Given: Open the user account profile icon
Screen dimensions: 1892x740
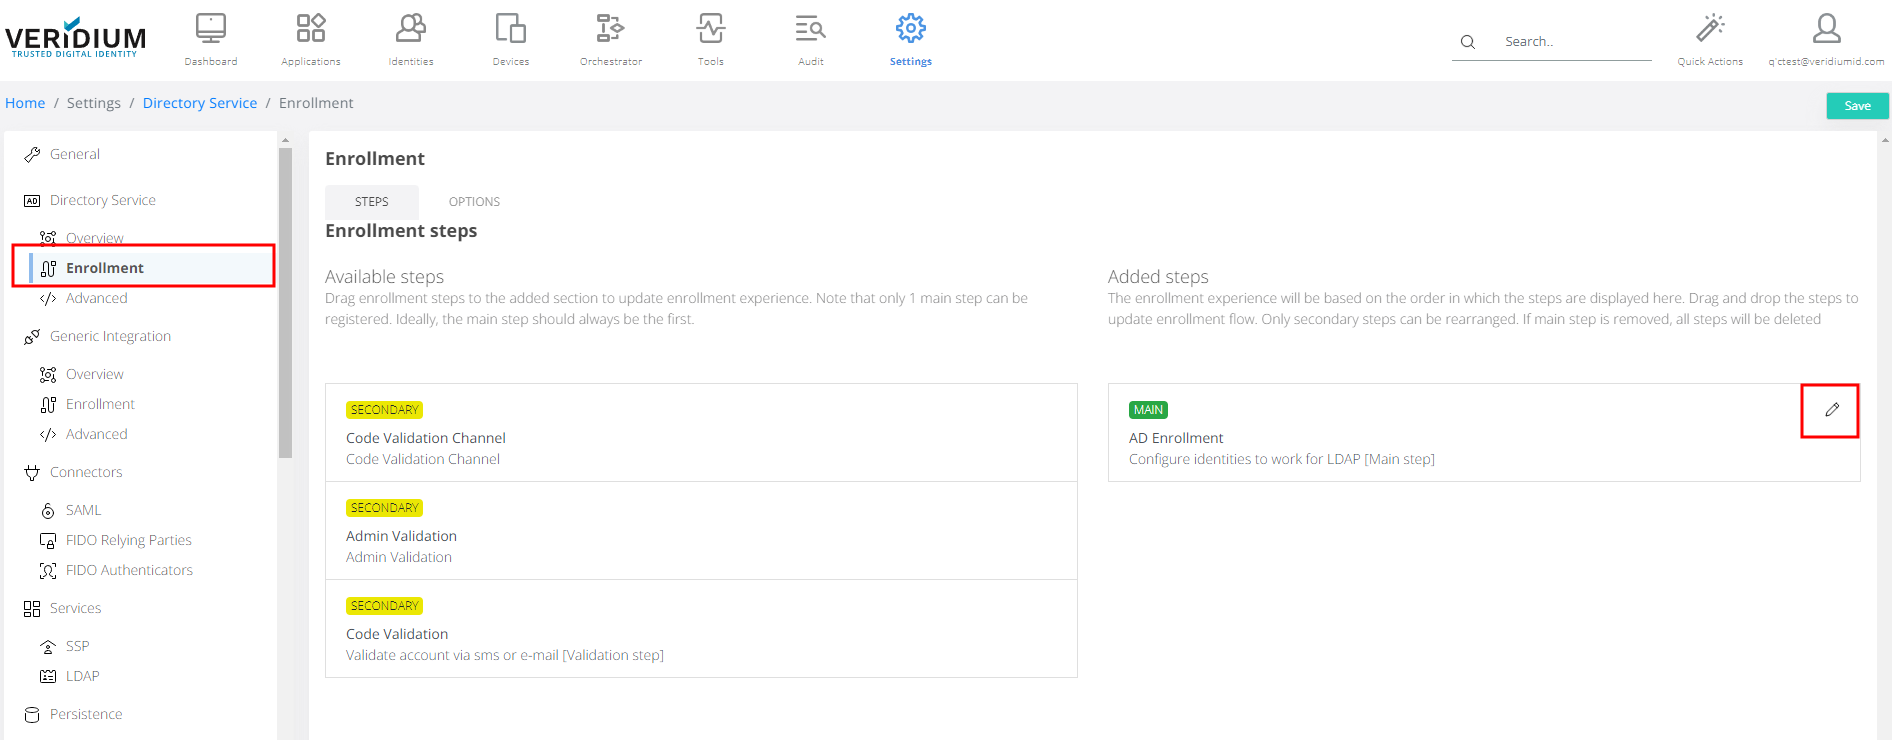Looking at the screenshot, I should click(x=1826, y=29).
